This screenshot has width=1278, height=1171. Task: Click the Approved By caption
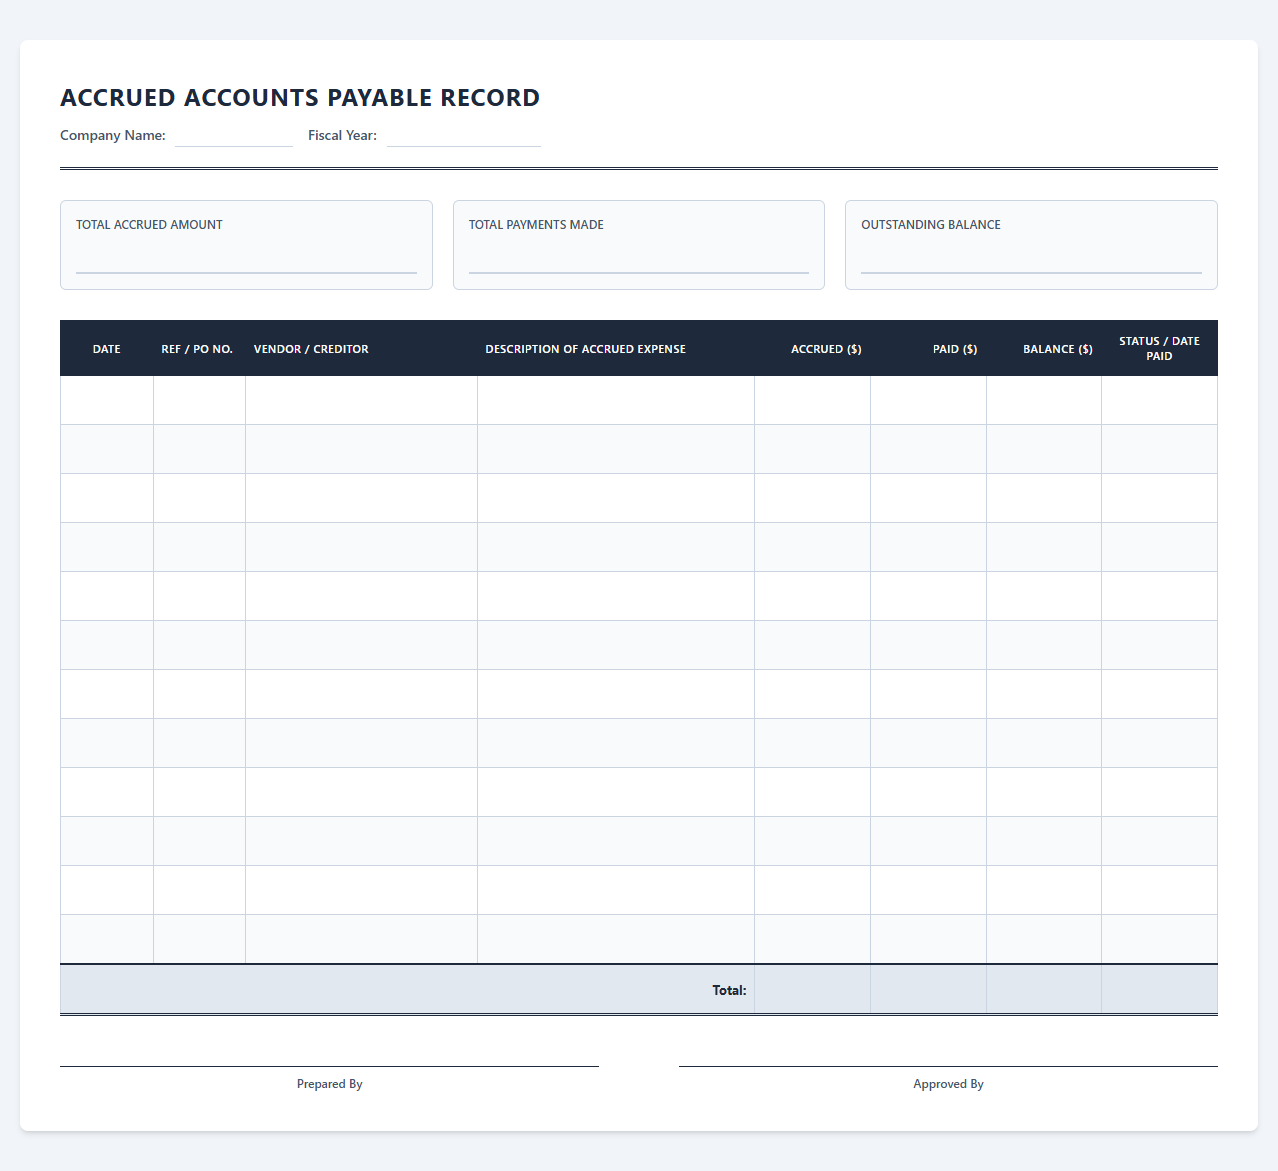tap(948, 1084)
